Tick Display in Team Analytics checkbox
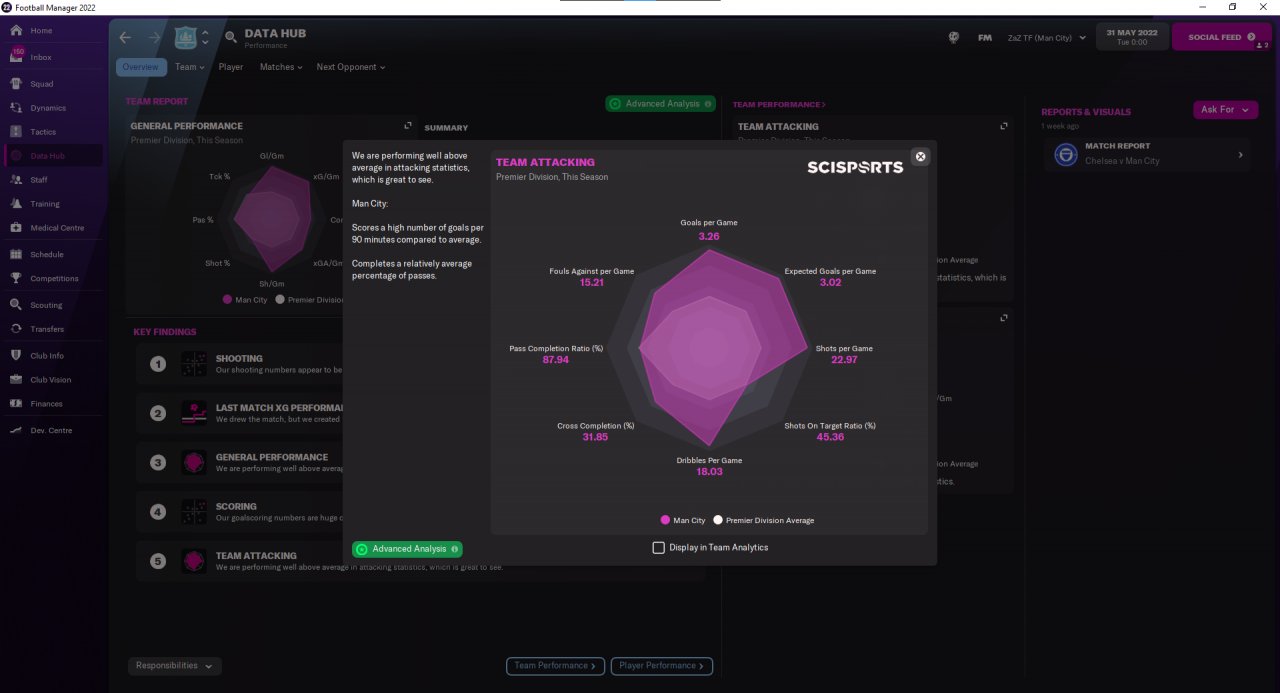The height and width of the screenshot is (693, 1280). [658, 548]
